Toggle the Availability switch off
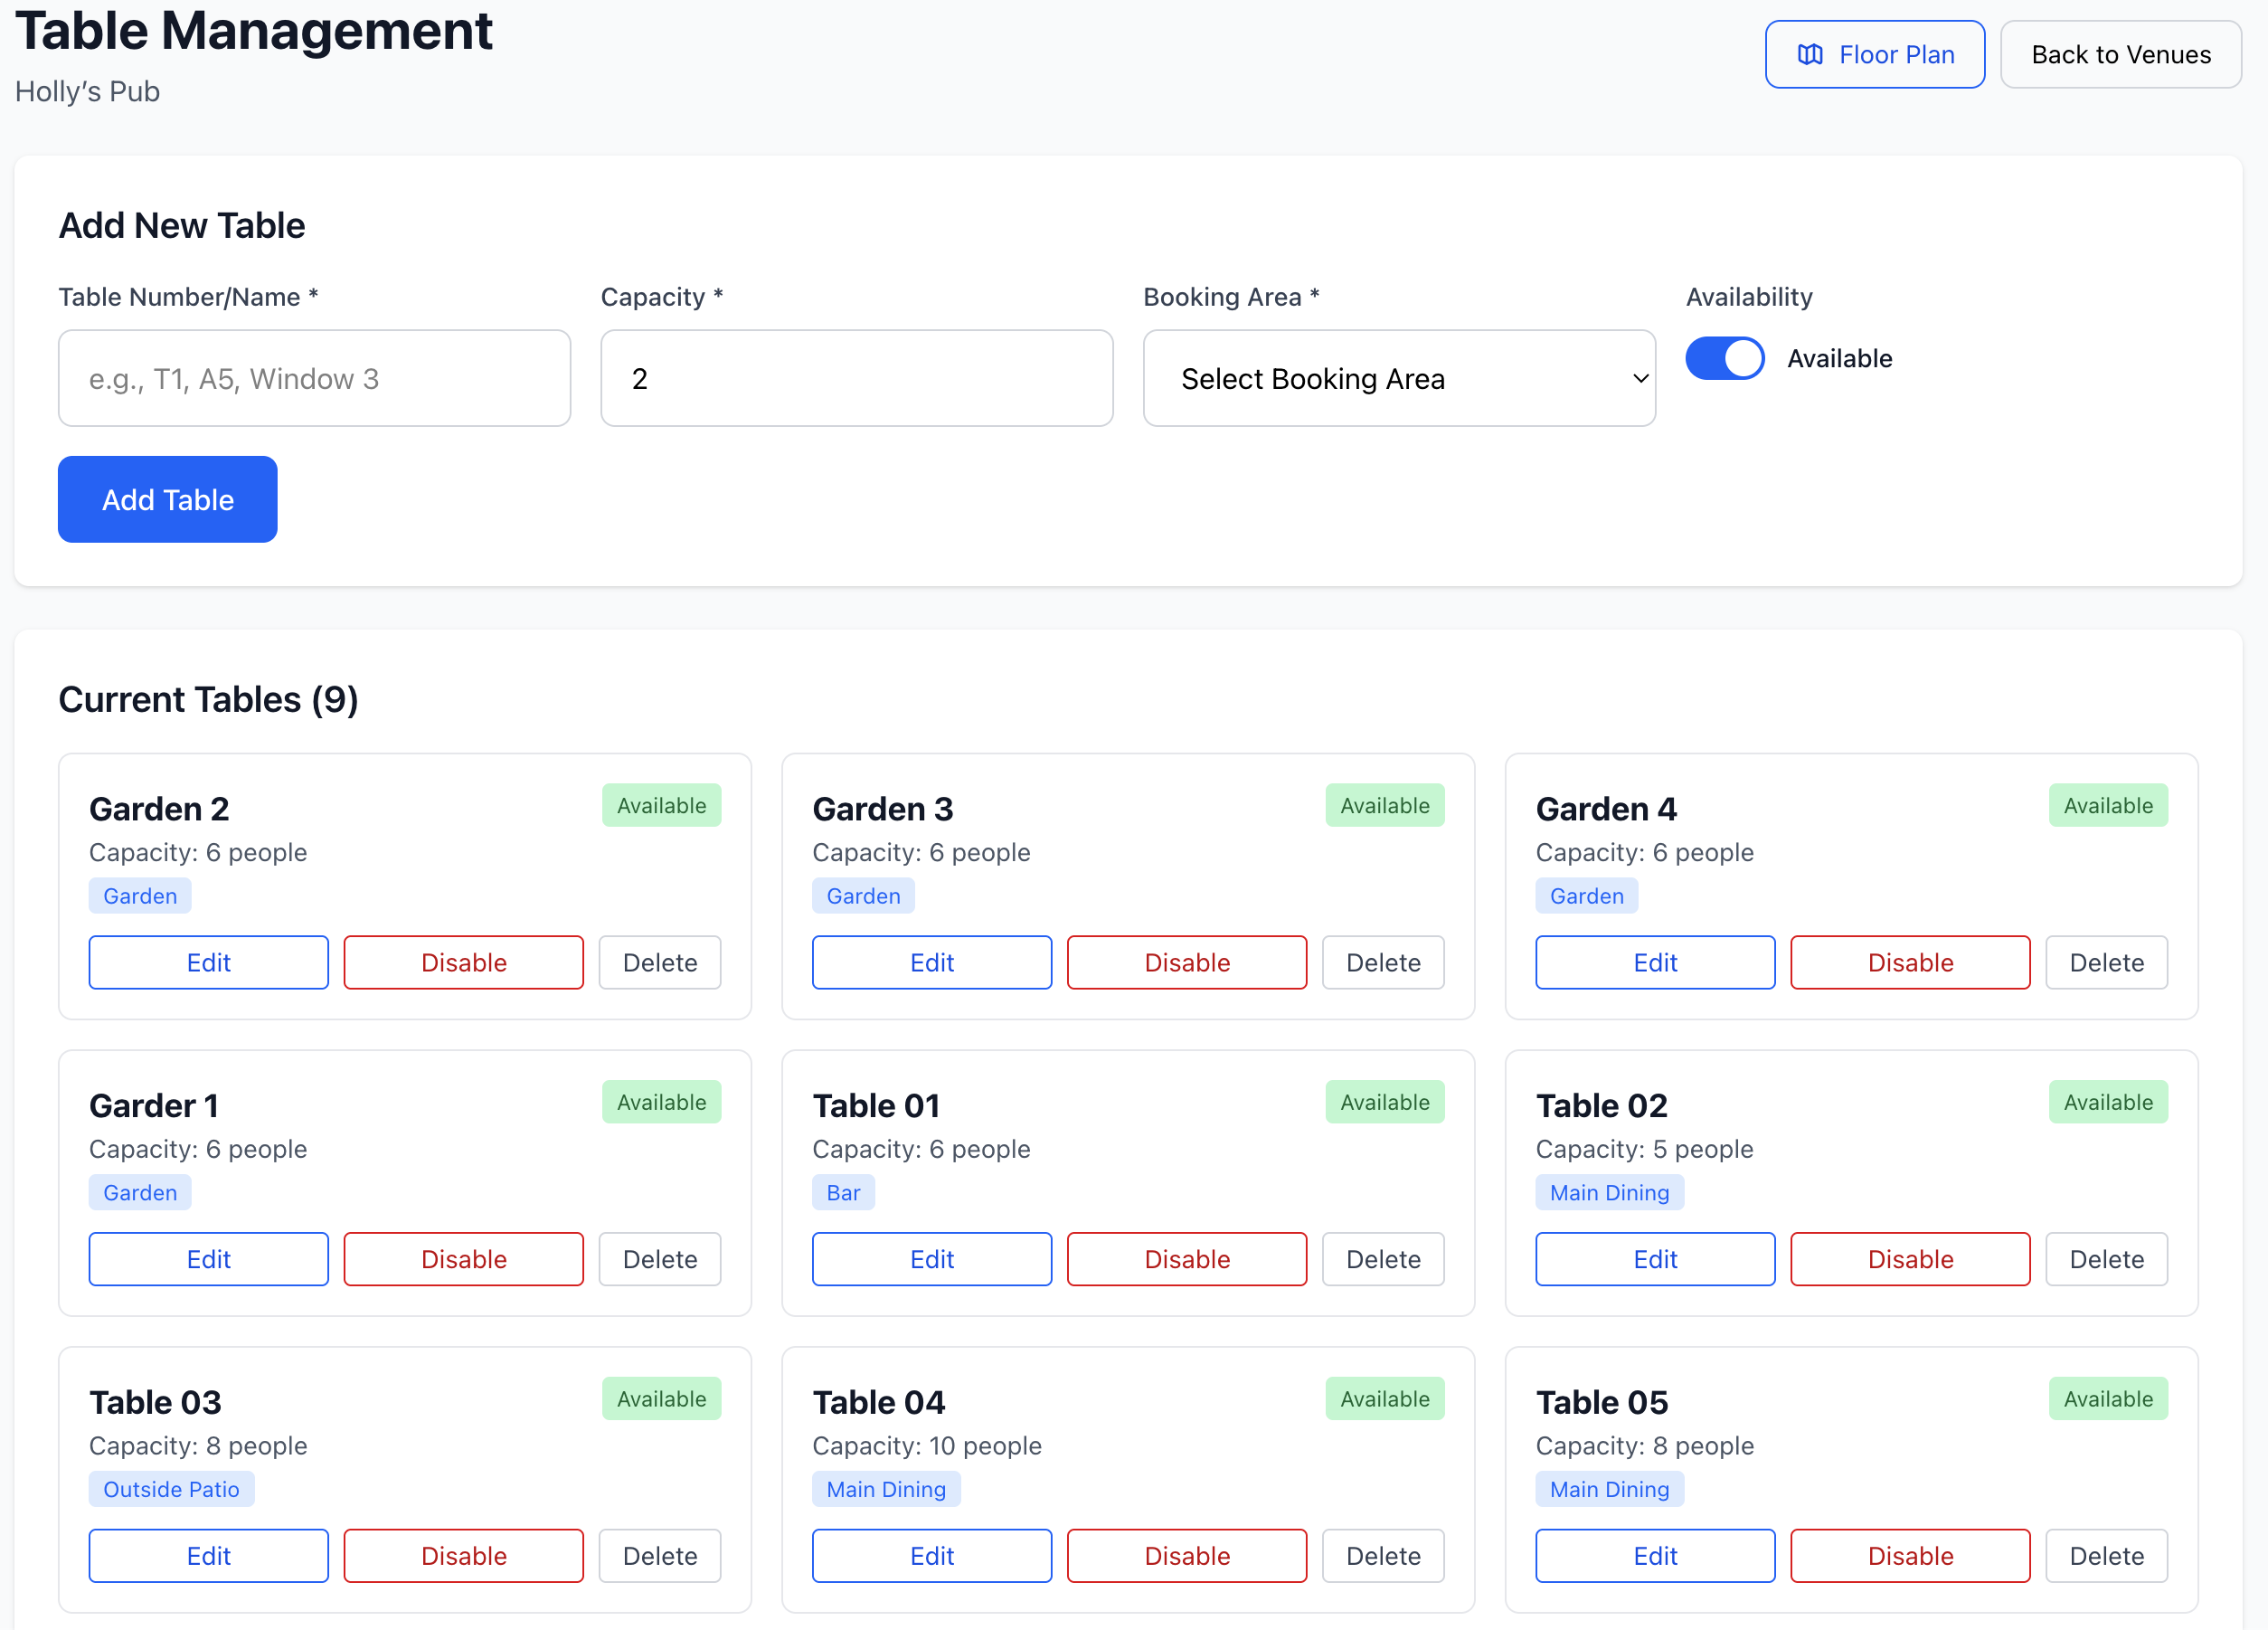Viewport: 2268px width, 1630px height. pyautogui.click(x=1725, y=358)
